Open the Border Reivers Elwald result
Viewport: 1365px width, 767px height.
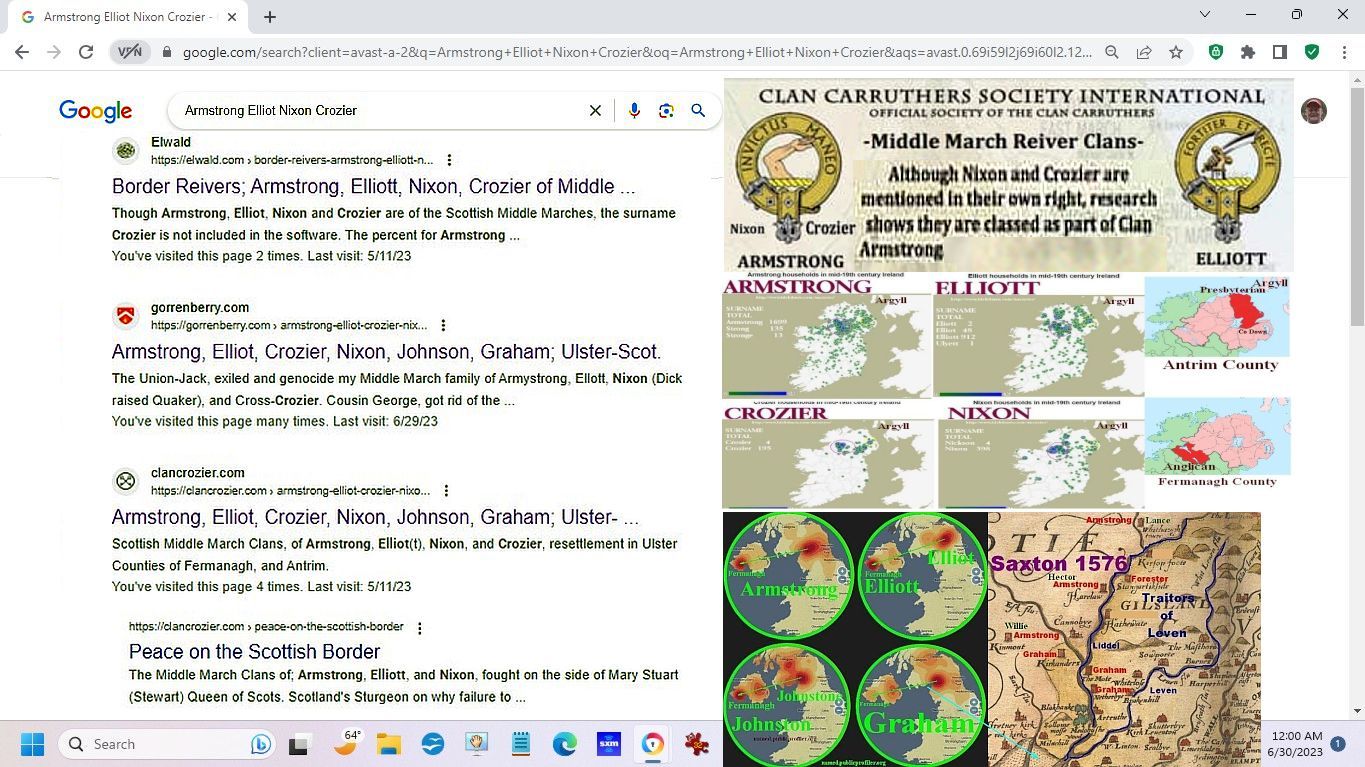tap(373, 187)
